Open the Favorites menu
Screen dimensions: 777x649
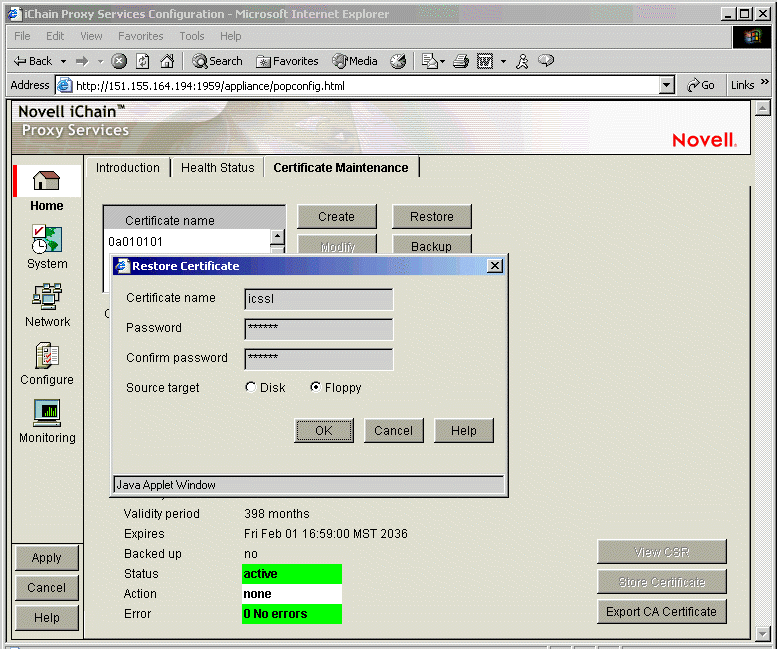[140, 36]
